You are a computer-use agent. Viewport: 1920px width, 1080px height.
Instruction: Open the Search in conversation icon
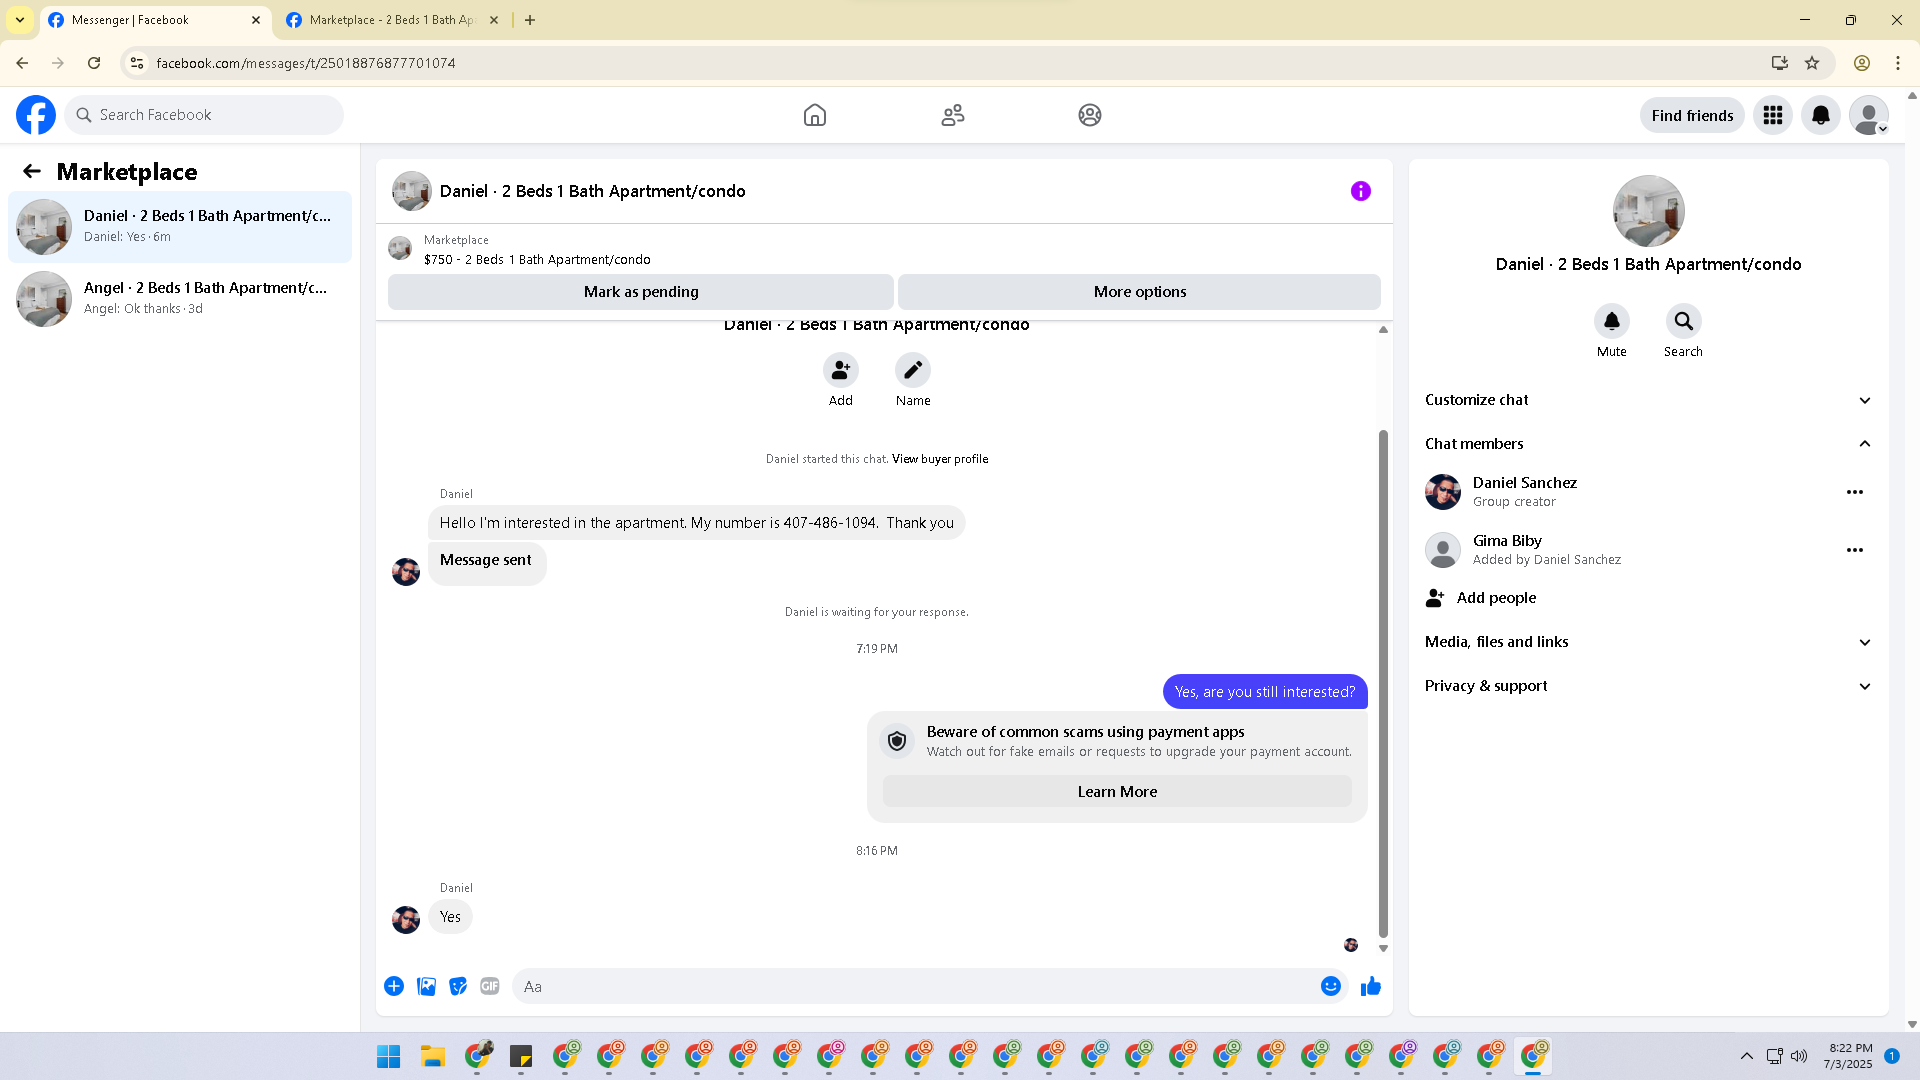pos(1683,322)
